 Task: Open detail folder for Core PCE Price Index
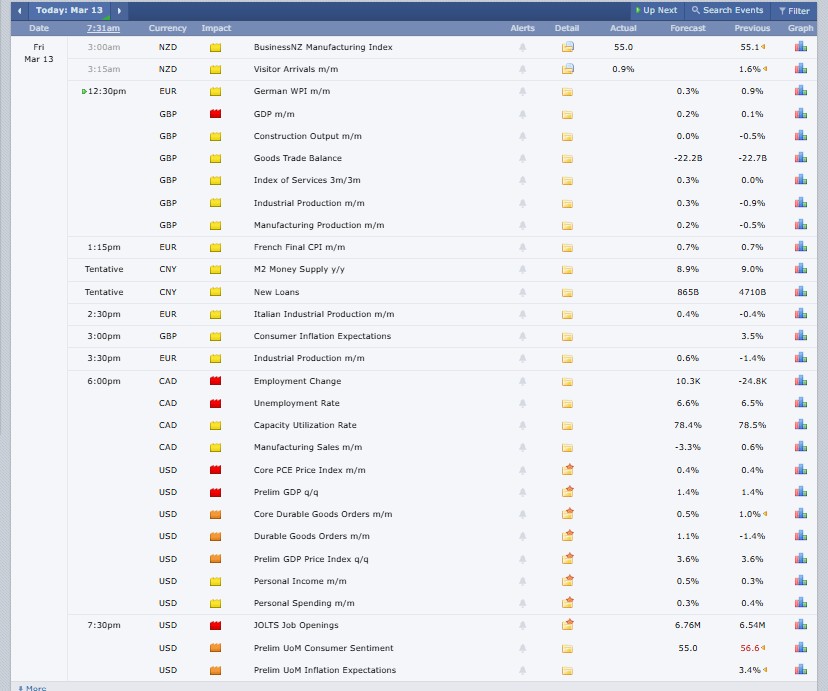(567, 470)
